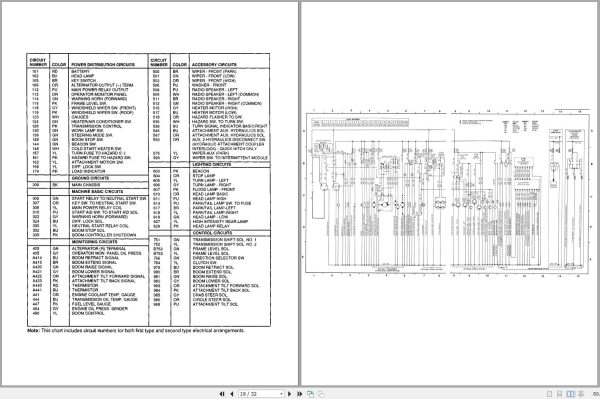Click the 'MACHINE BASIC CIRCUITS' section header
The height and width of the screenshot is (399, 600).
point(97,191)
